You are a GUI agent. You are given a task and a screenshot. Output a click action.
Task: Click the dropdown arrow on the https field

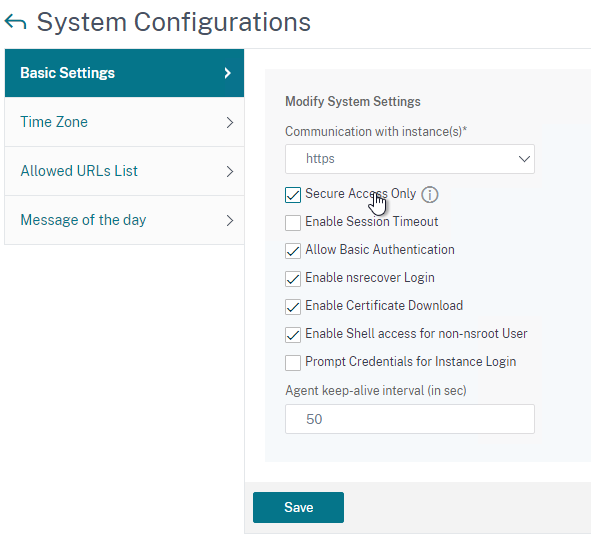click(x=524, y=159)
